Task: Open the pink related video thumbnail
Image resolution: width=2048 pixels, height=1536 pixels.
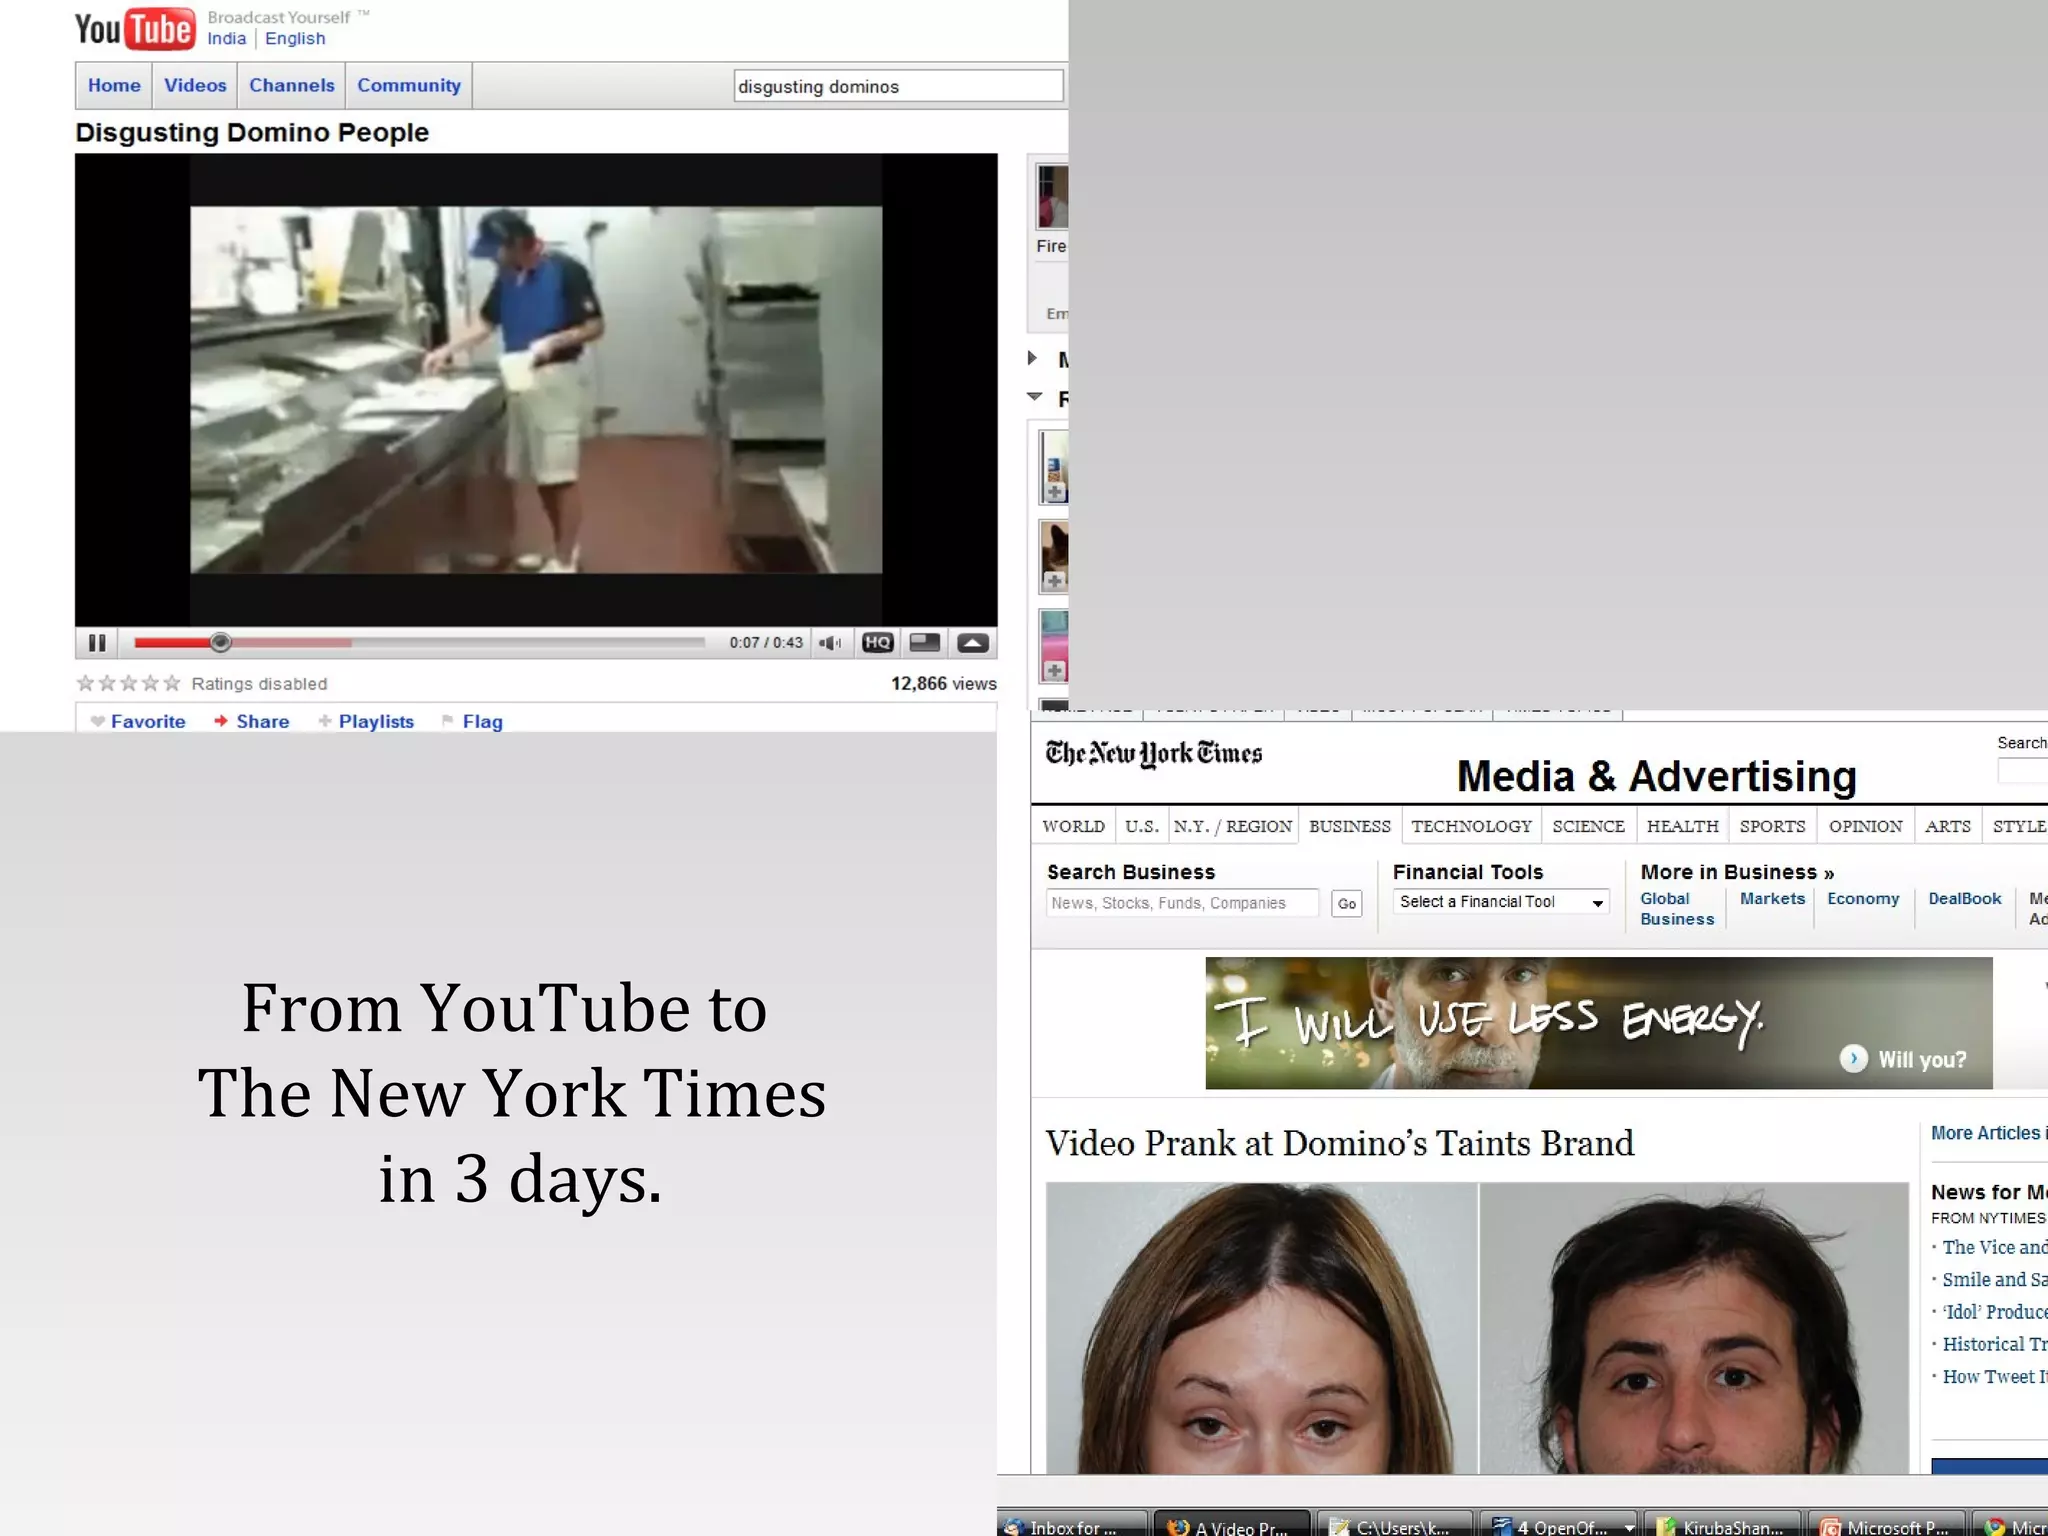Action: tap(1053, 645)
